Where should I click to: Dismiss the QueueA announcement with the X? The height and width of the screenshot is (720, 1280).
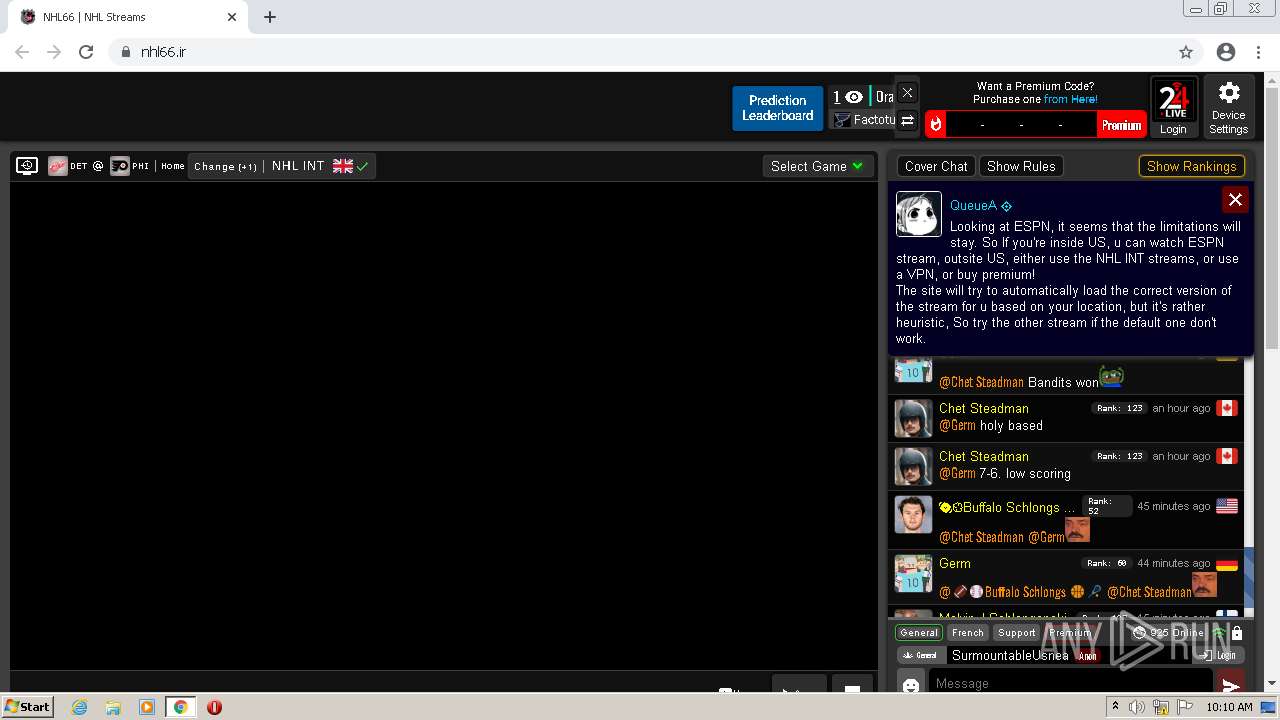[1235, 200]
